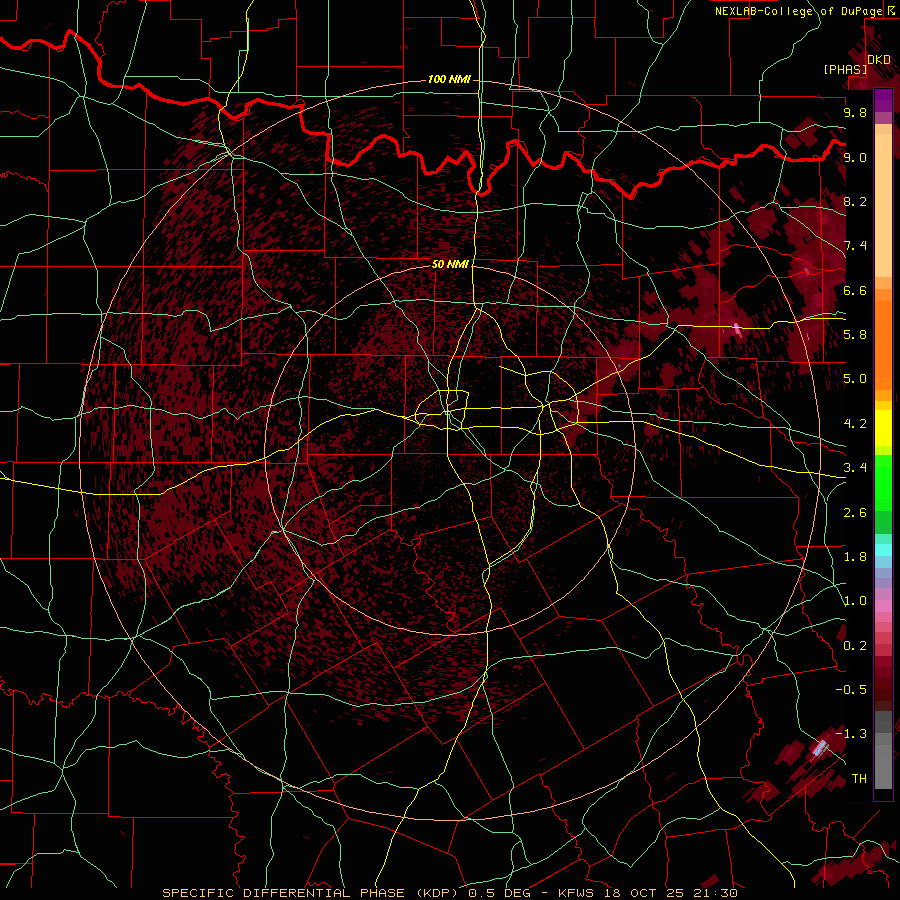
Task: Click the bright green segment of the color bar
Action: 883,482
